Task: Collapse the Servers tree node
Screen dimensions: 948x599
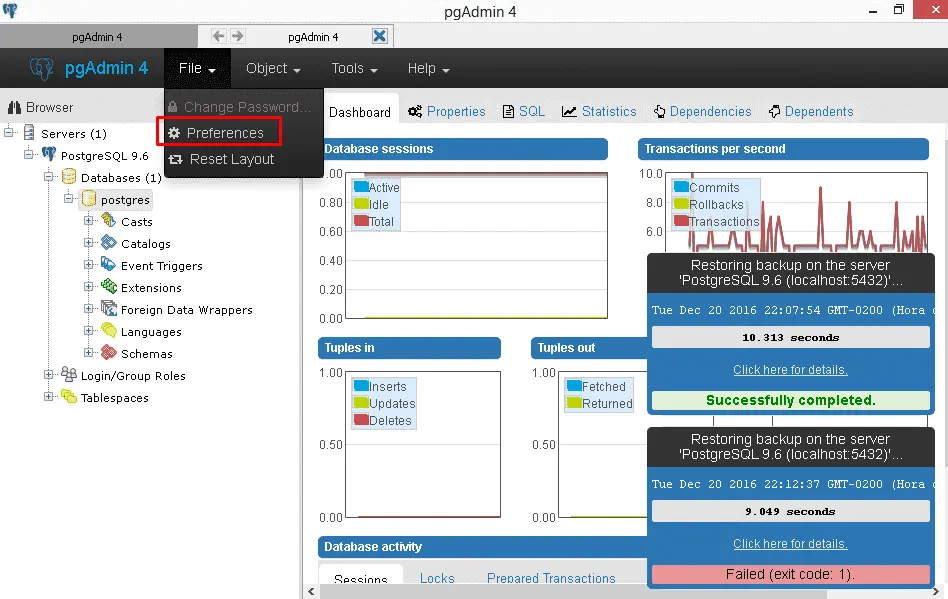Action: tap(9, 132)
